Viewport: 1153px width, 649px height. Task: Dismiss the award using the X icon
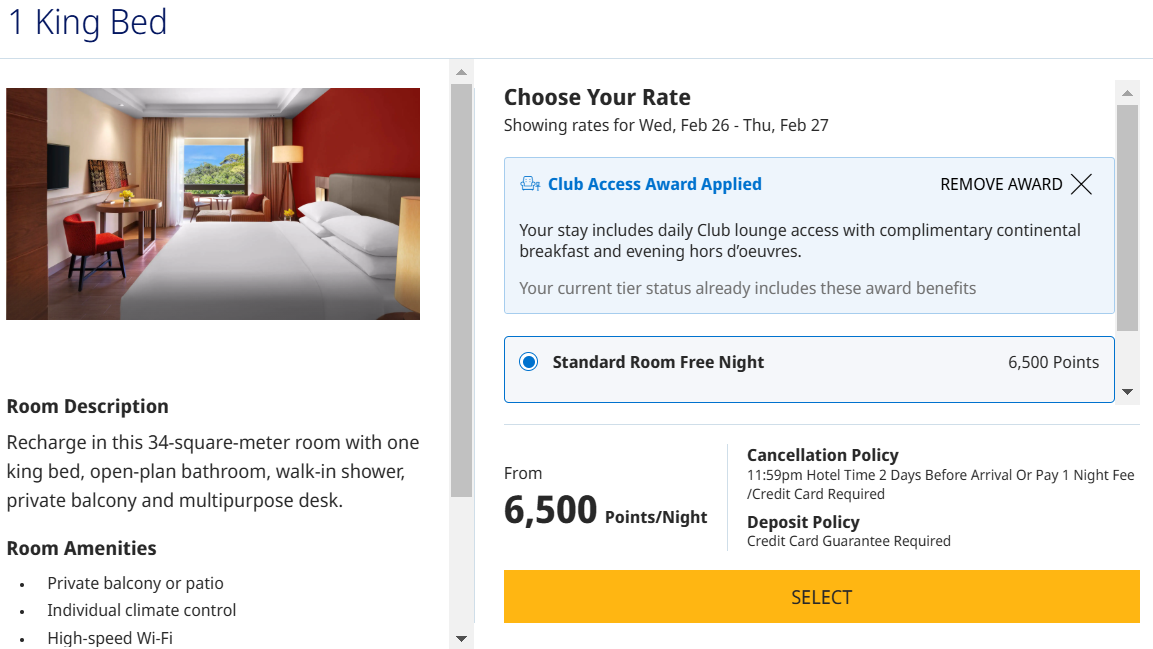[x=1081, y=184]
